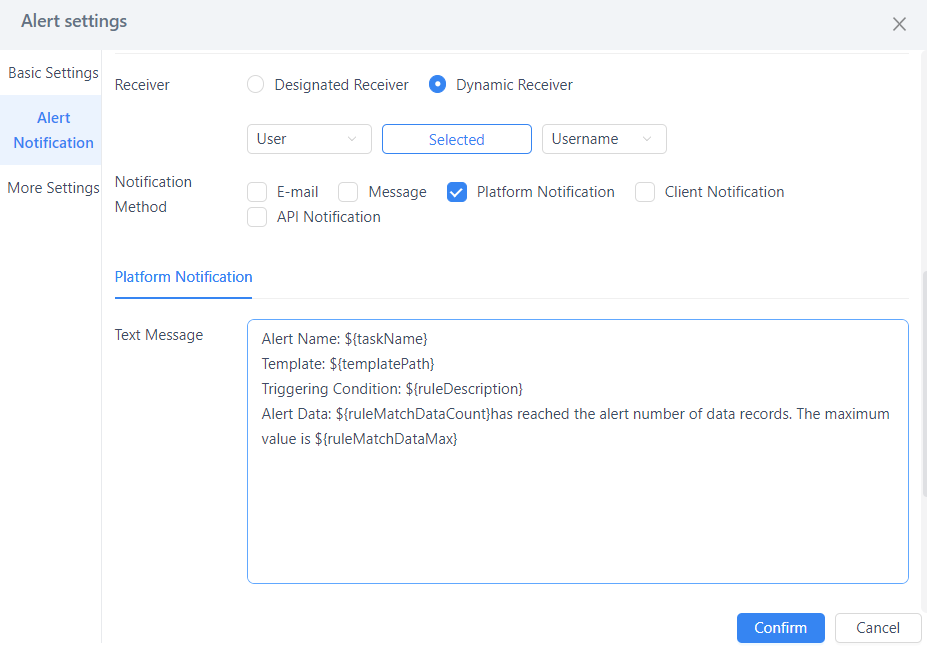The height and width of the screenshot is (648, 927).
Task: Disable the Platform Notification checkbox
Action: (x=457, y=191)
